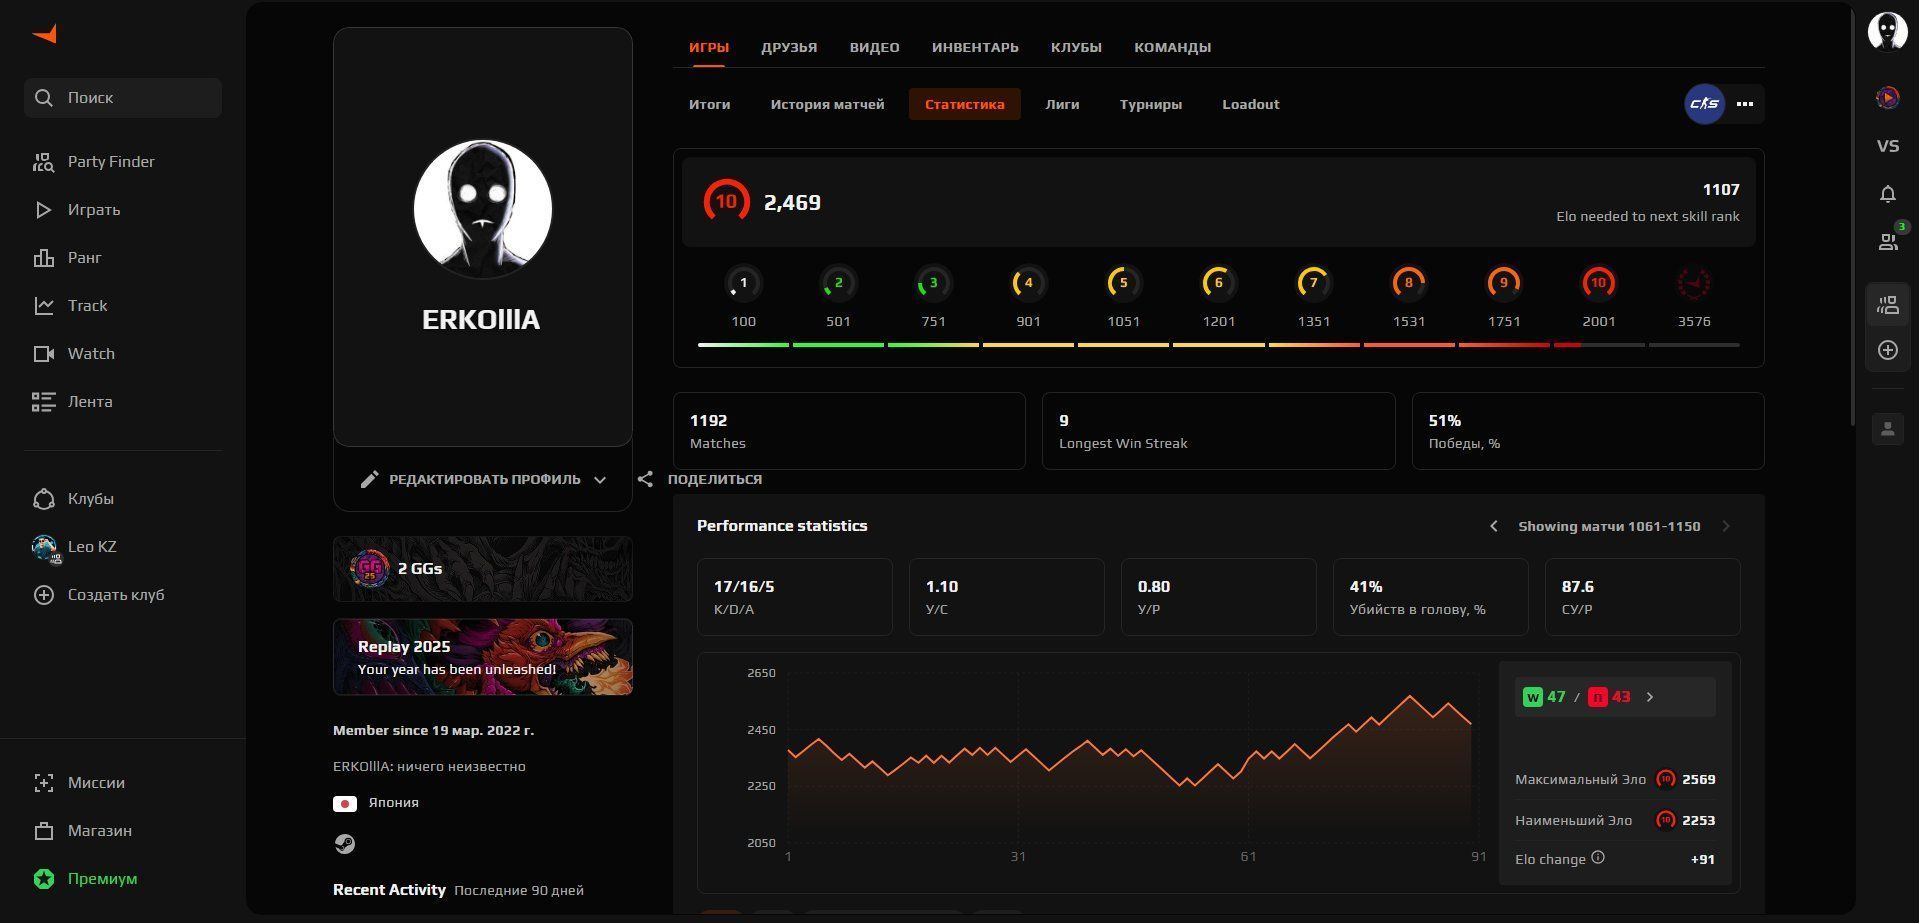Viewport: 1919px width, 923px height.
Task: Click the FACEIT logo icon
Action: coord(45,34)
